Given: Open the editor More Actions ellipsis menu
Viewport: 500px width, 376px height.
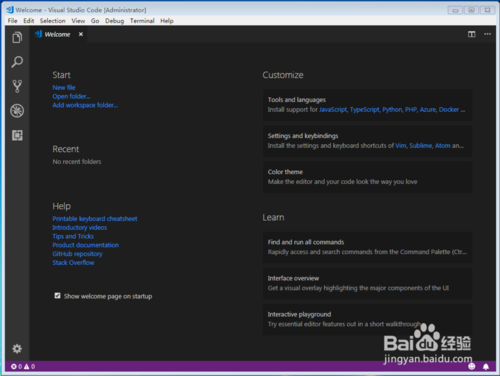Looking at the screenshot, I should point(487,34).
